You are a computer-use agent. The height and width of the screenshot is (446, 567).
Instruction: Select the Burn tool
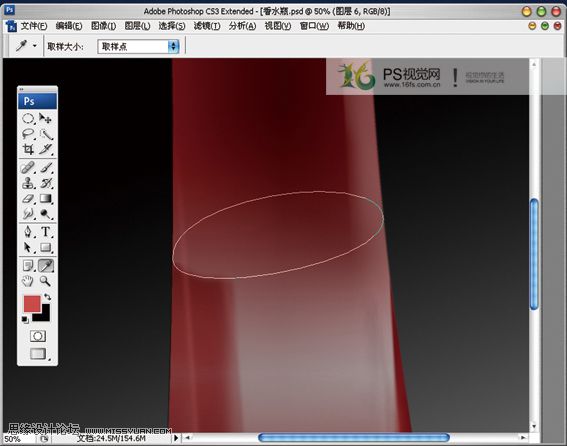[46, 213]
